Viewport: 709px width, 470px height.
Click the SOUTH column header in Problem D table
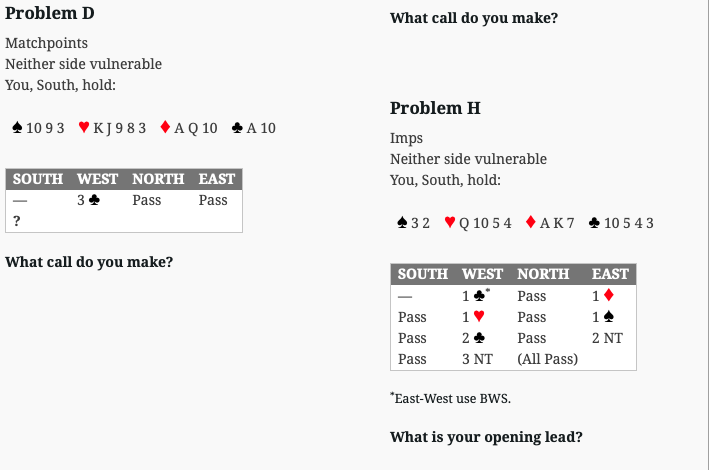click(38, 179)
